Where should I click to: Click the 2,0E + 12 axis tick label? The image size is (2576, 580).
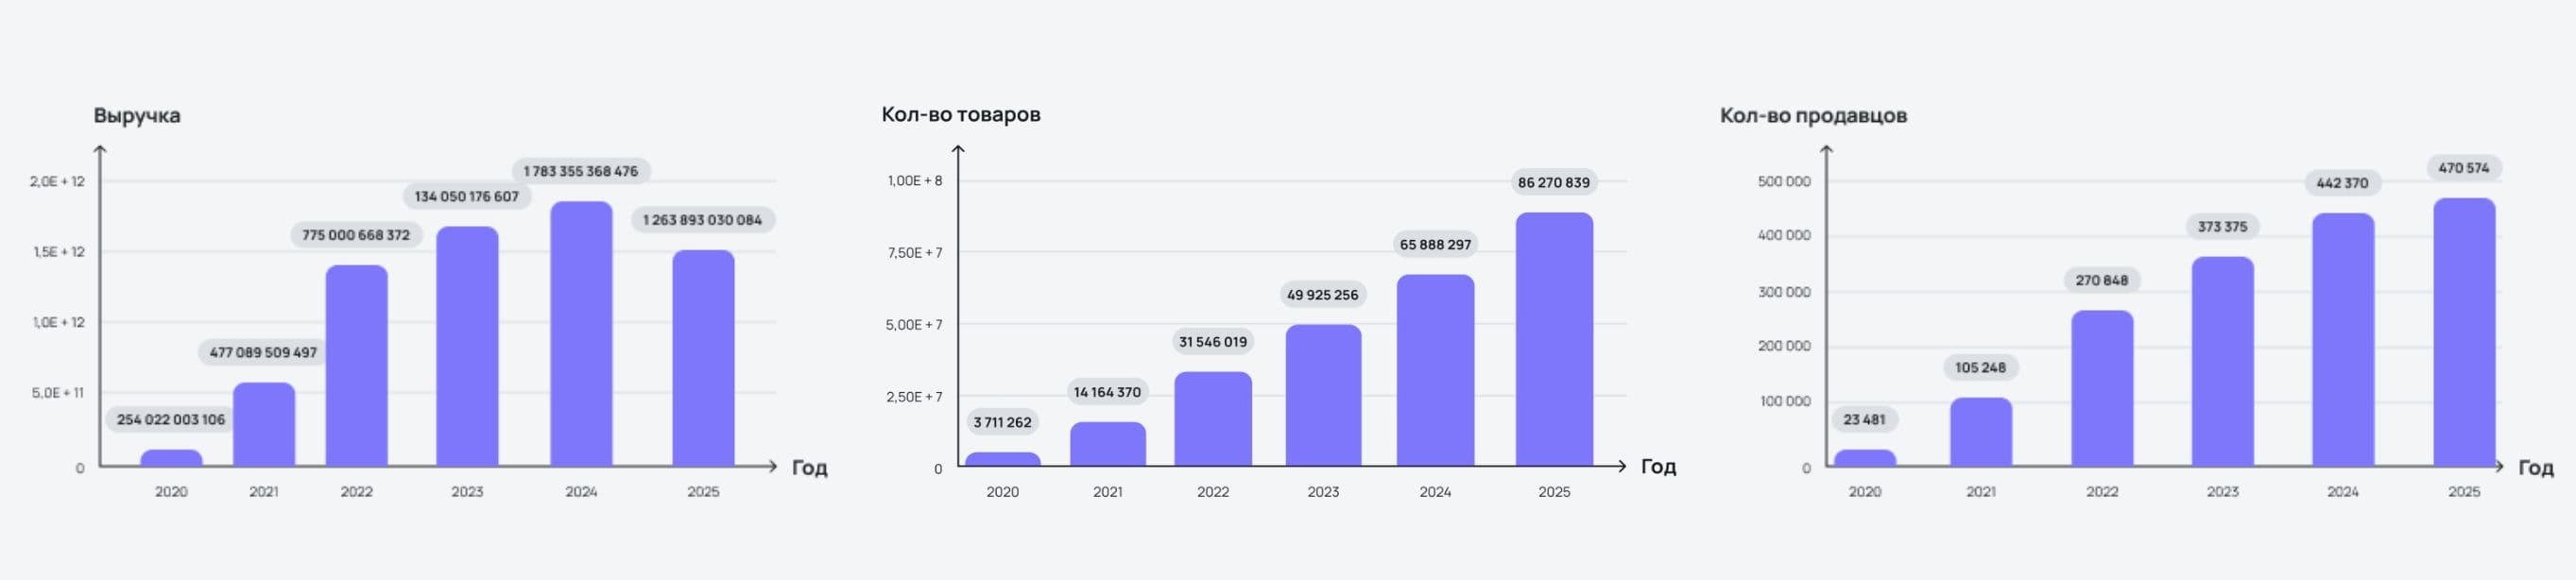57,181
